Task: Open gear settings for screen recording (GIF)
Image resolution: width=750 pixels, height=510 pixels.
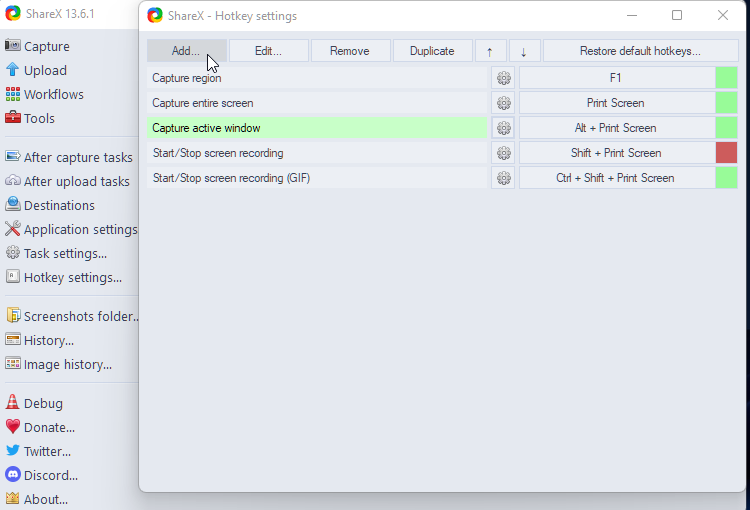Action: (503, 178)
